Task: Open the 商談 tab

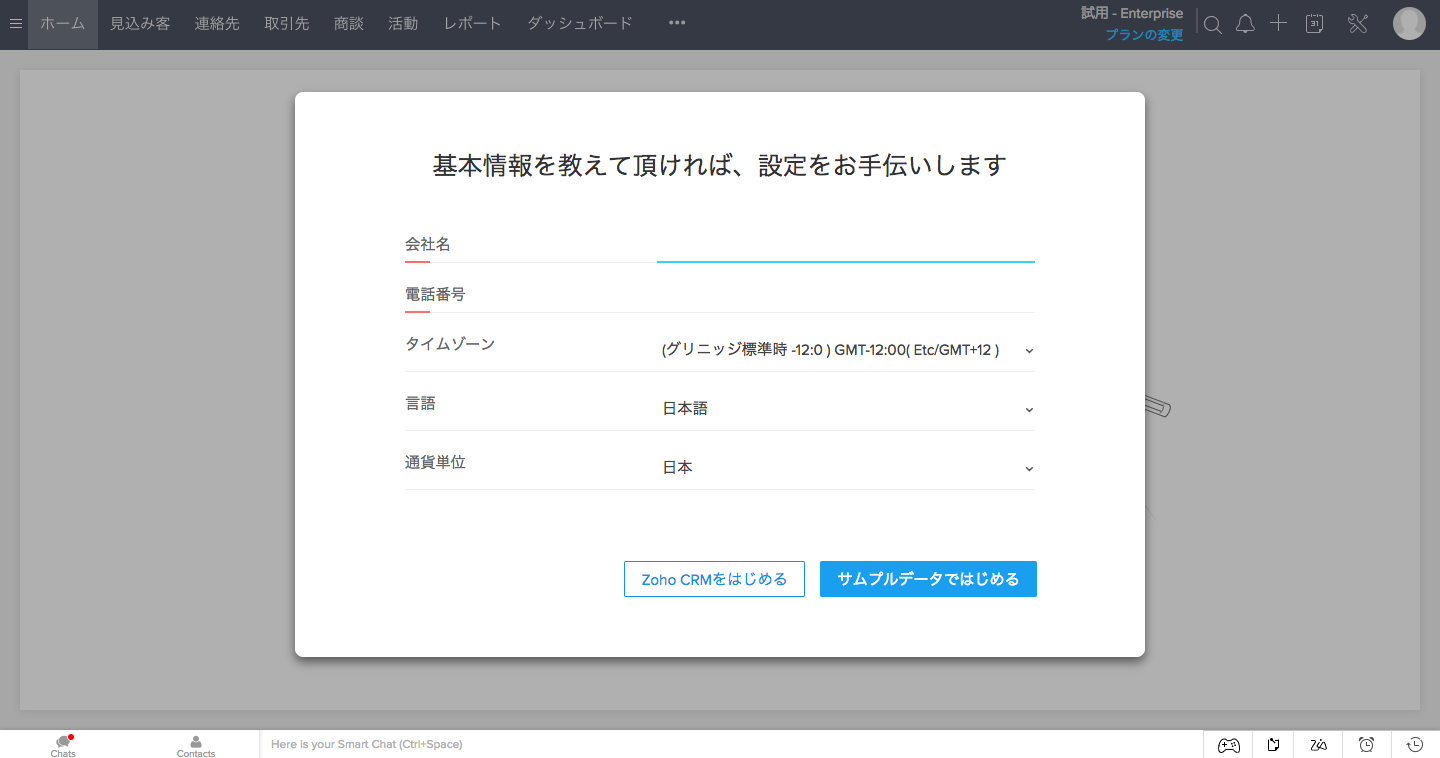Action: click(x=349, y=24)
